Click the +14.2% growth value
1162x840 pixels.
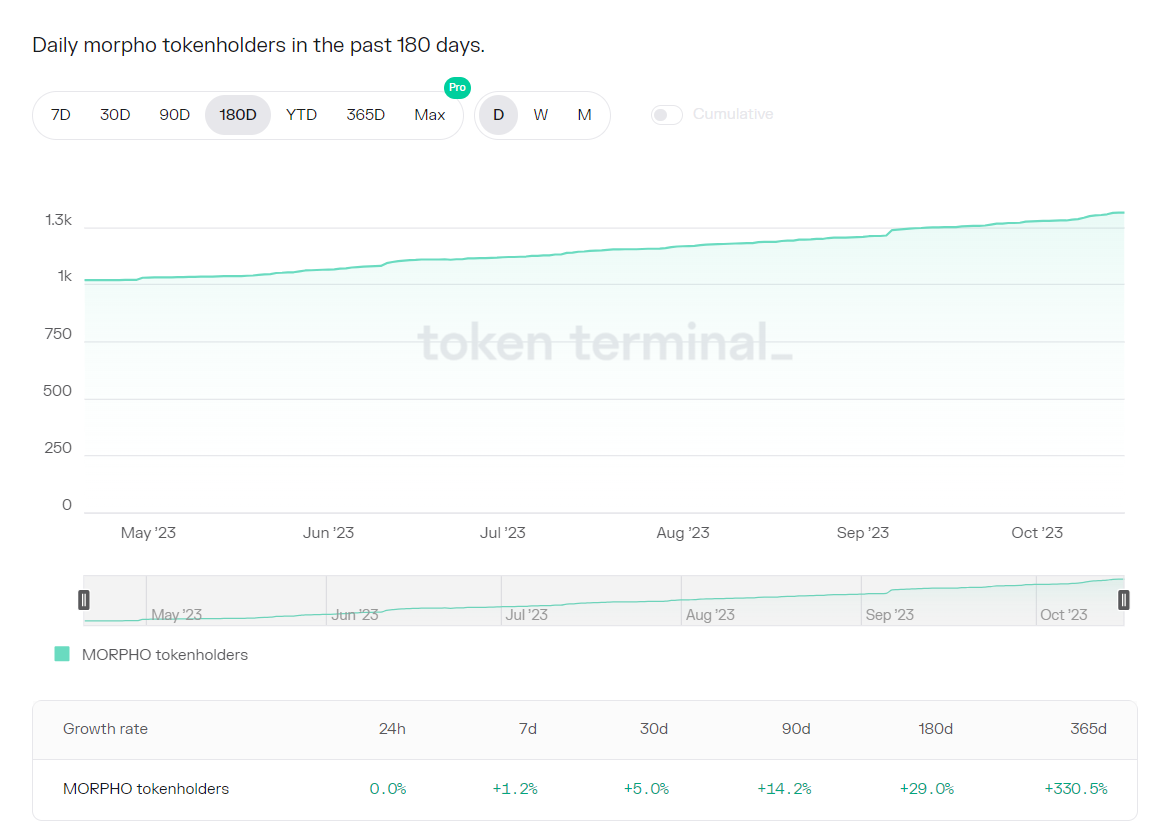coord(784,789)
